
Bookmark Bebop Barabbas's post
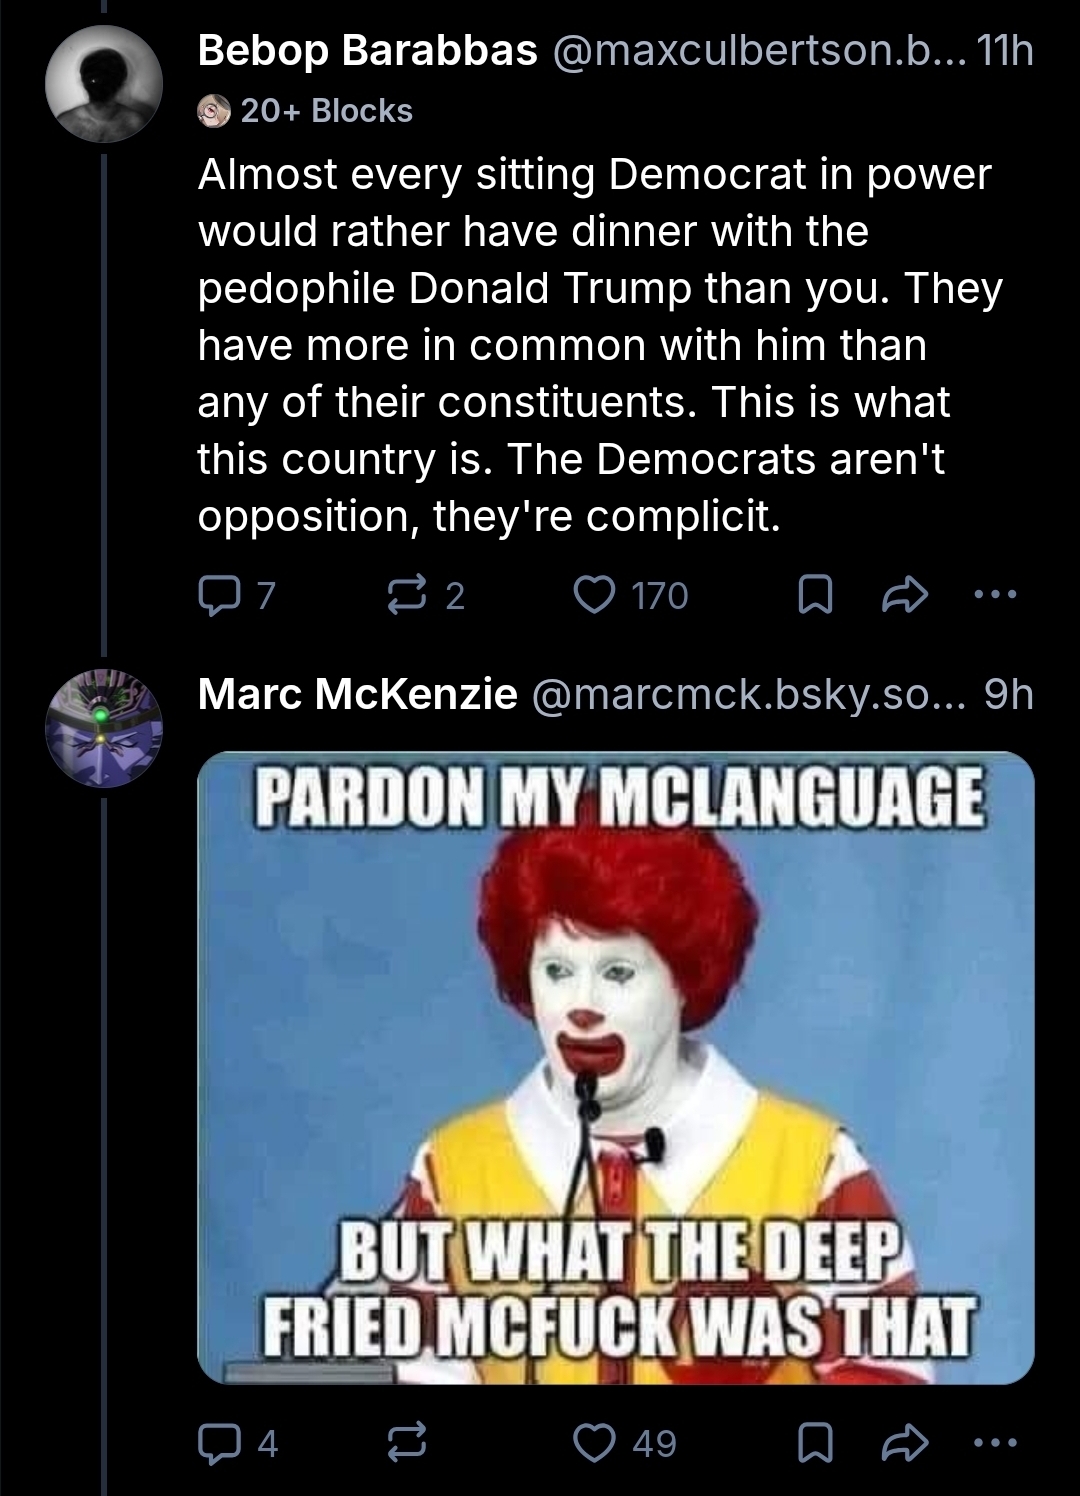pyautogui.click(x=816, y=597)
